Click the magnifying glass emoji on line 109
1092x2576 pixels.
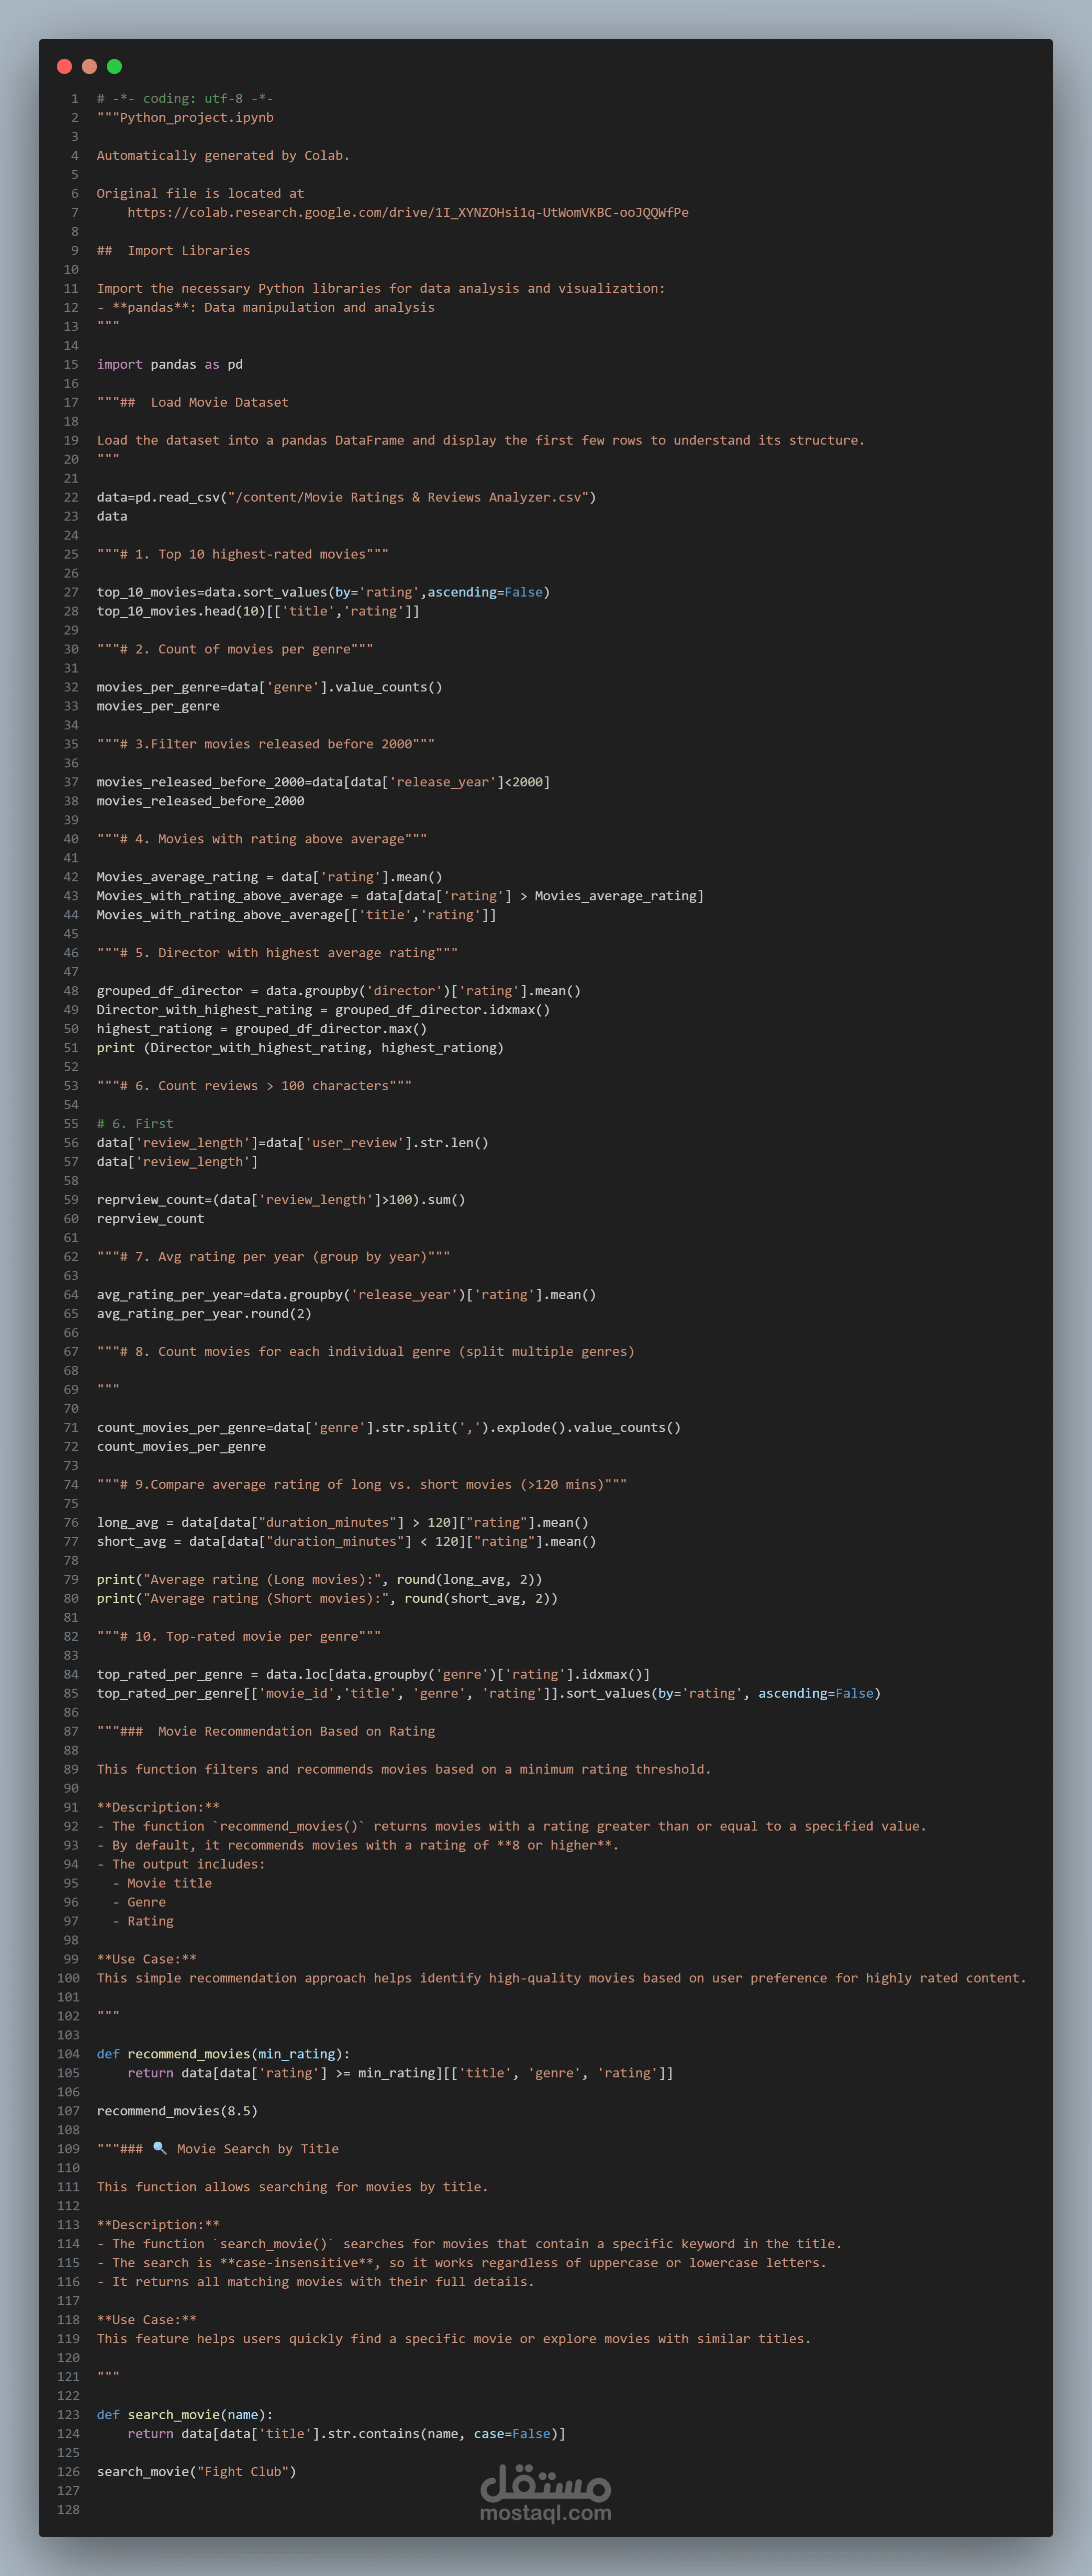click(x=159, y=2148)
